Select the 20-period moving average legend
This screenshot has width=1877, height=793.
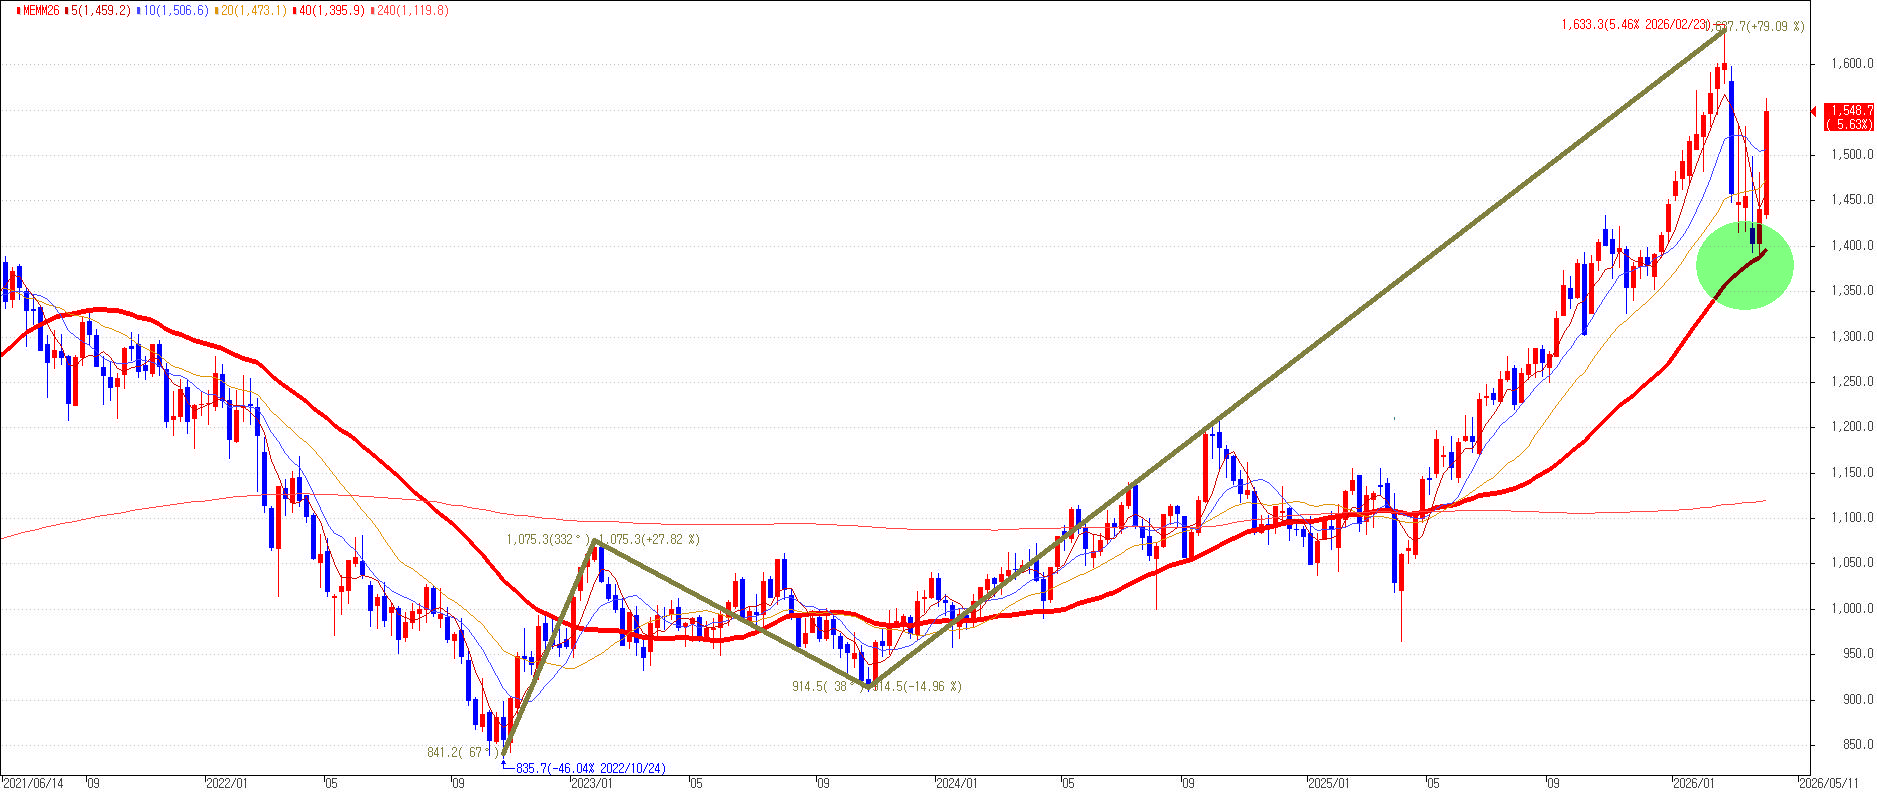[250, 10]
